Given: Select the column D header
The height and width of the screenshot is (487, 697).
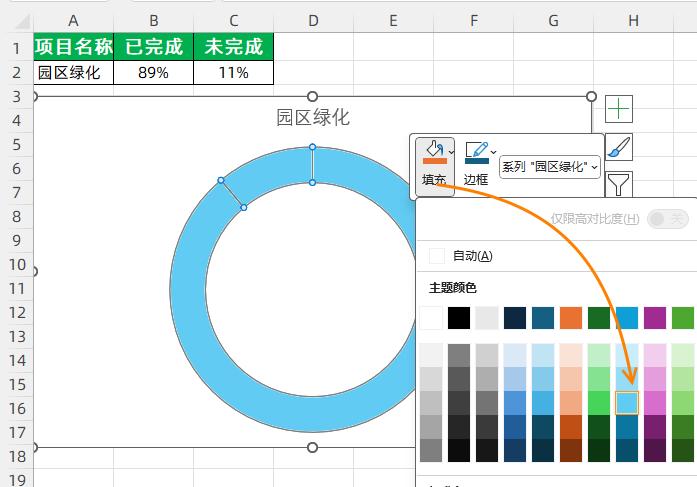Looking at the screenshot, I should [x=313, y=20].
